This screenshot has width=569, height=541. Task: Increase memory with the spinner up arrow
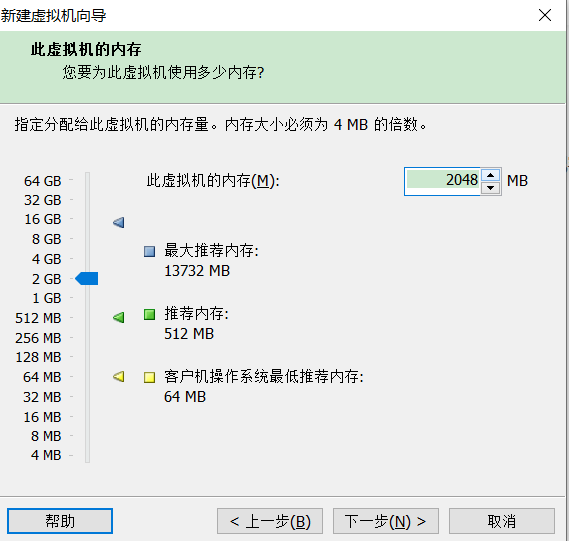tap(491, 175)
